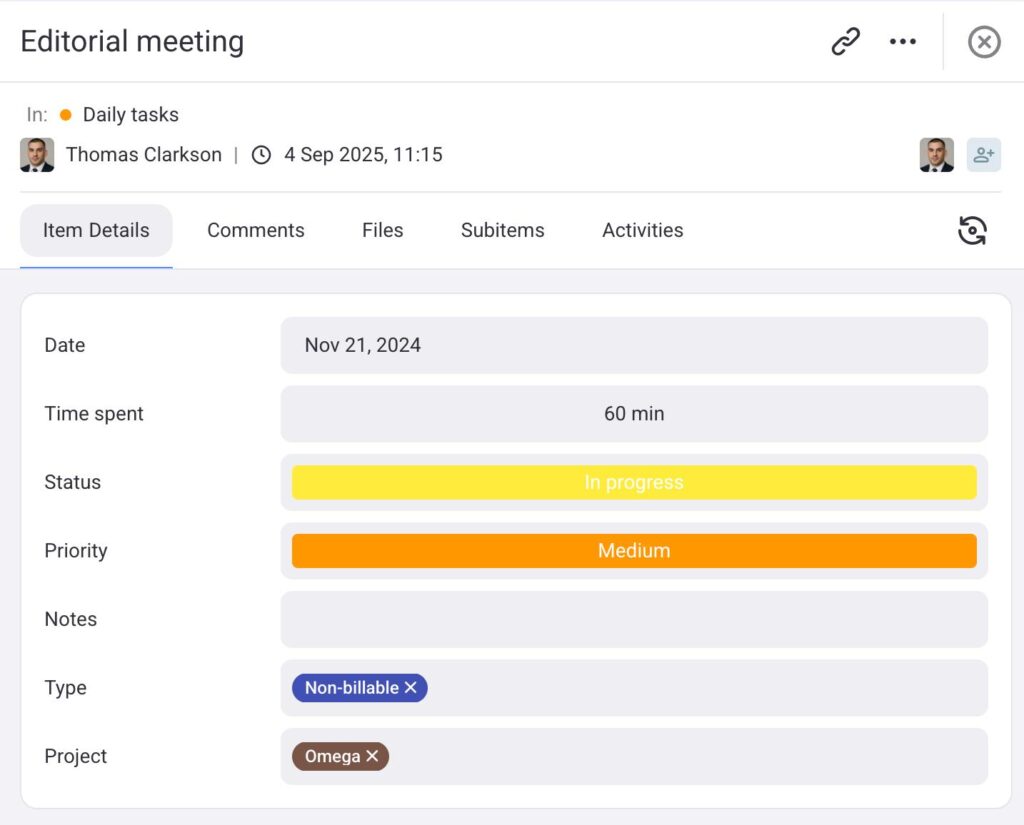
Task: Remove the Non-billable tag with X
Action: [x=411, y=688]
